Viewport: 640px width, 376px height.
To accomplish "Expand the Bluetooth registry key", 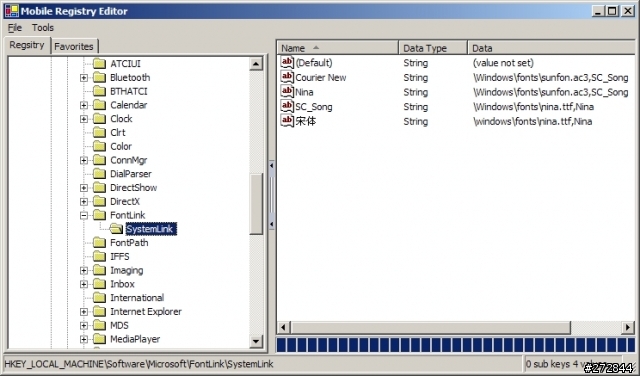I will coord(84,78).
